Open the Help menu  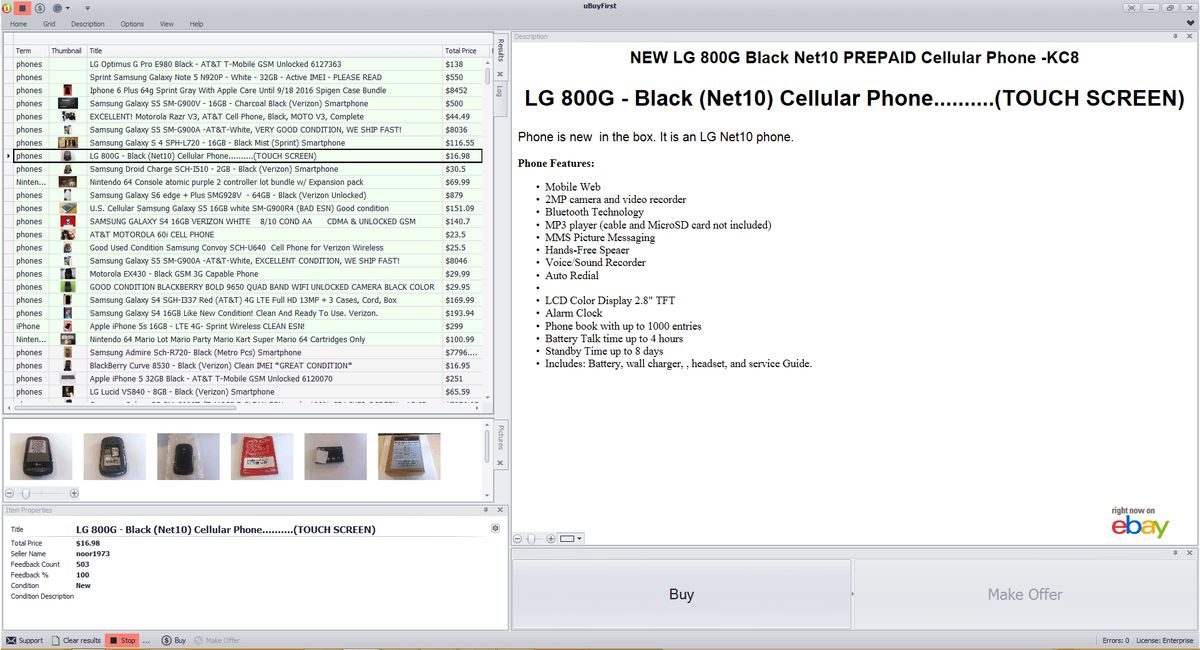[196, 24]
